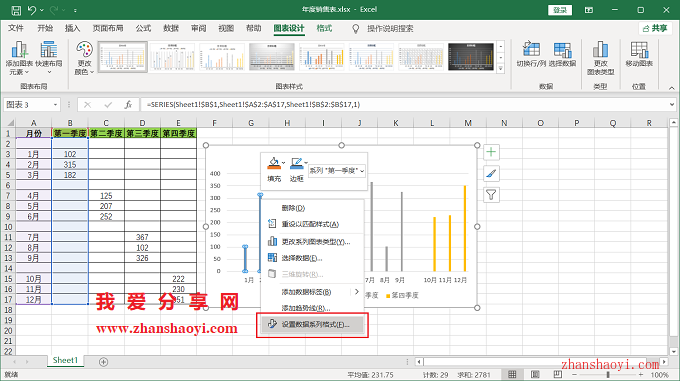Click the cancel X in formula bar
680x381 pixels.
click(88, 104)
